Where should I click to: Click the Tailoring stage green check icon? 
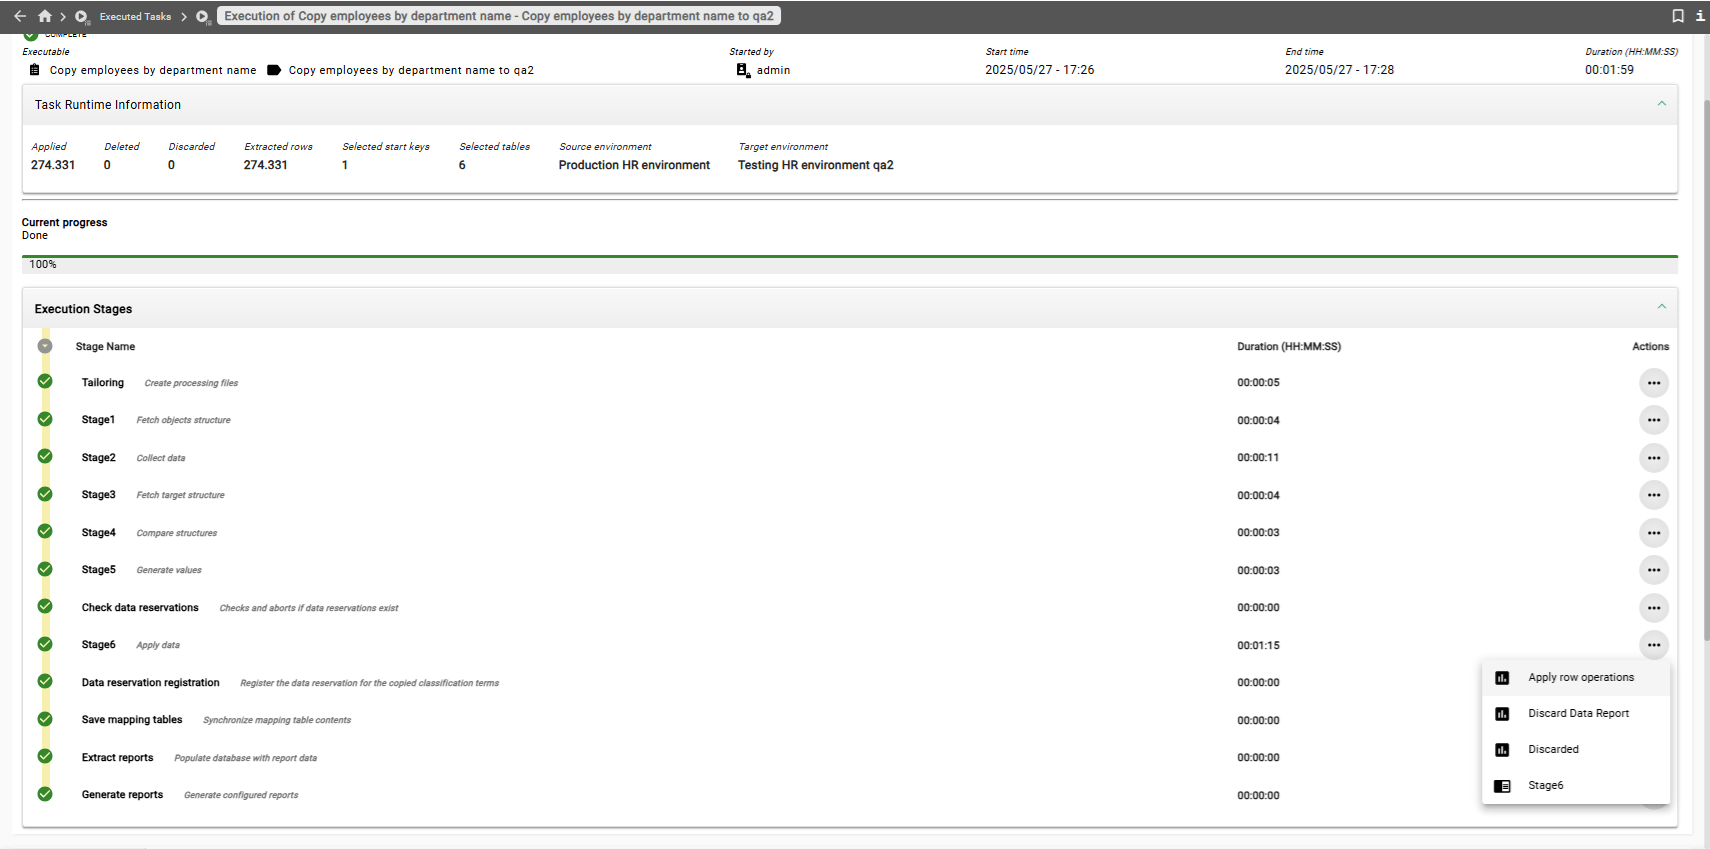[45, 381]
